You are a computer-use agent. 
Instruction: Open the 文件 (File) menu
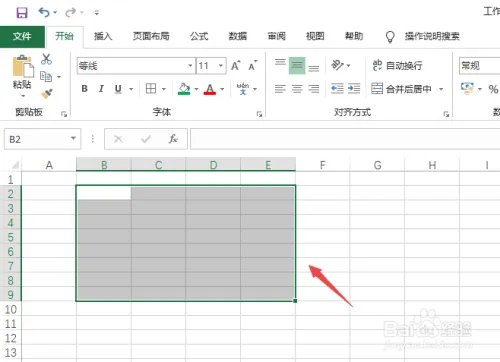(x=22, y=36)
